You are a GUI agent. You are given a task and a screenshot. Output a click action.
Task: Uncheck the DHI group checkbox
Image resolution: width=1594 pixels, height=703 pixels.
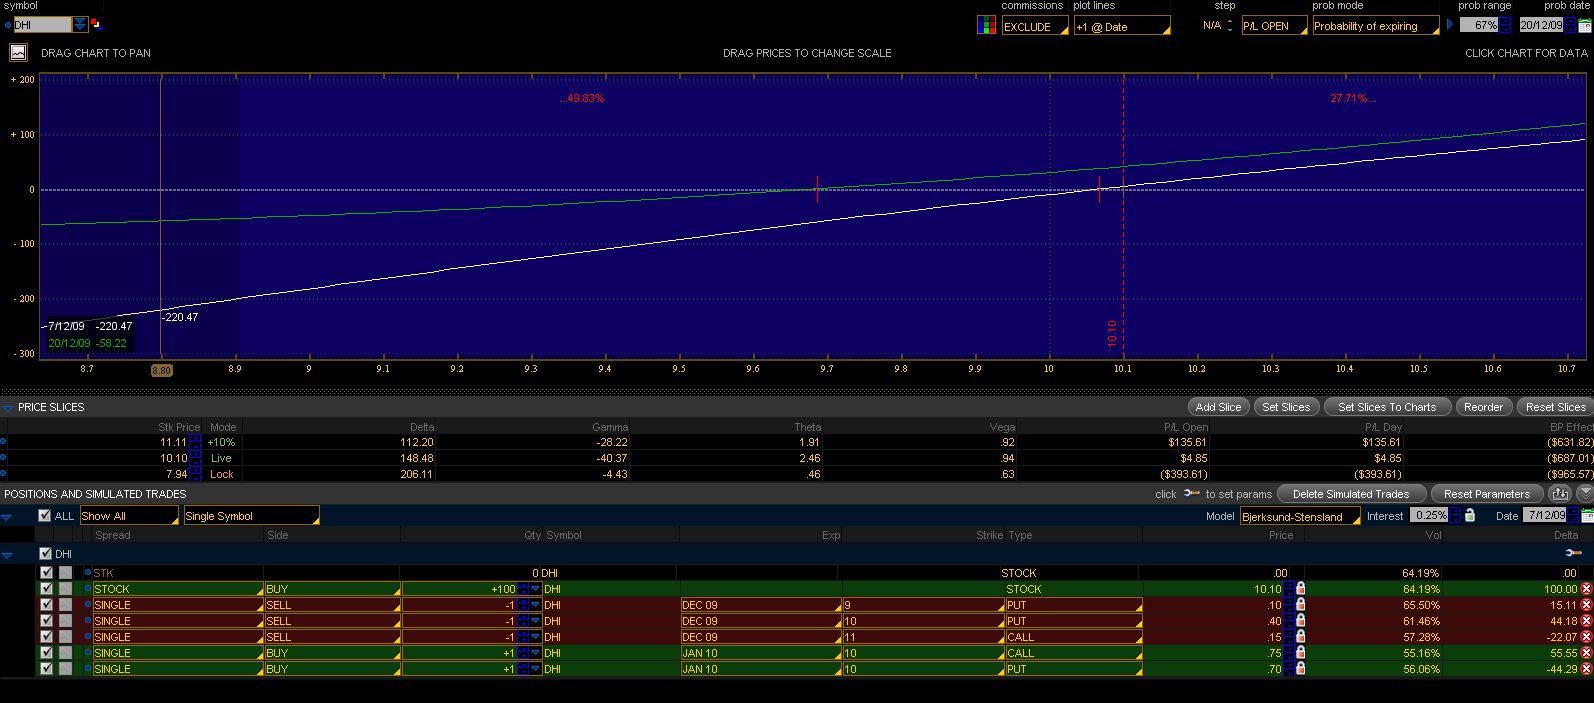coord(45,554)
